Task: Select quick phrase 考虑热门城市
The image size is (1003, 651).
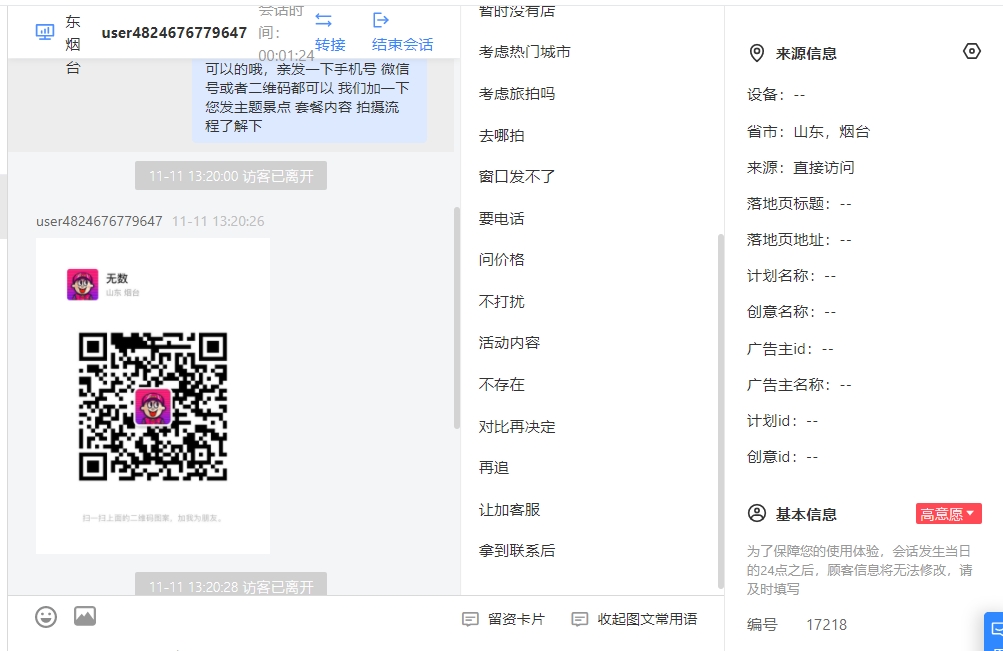Action: [525, 52]
